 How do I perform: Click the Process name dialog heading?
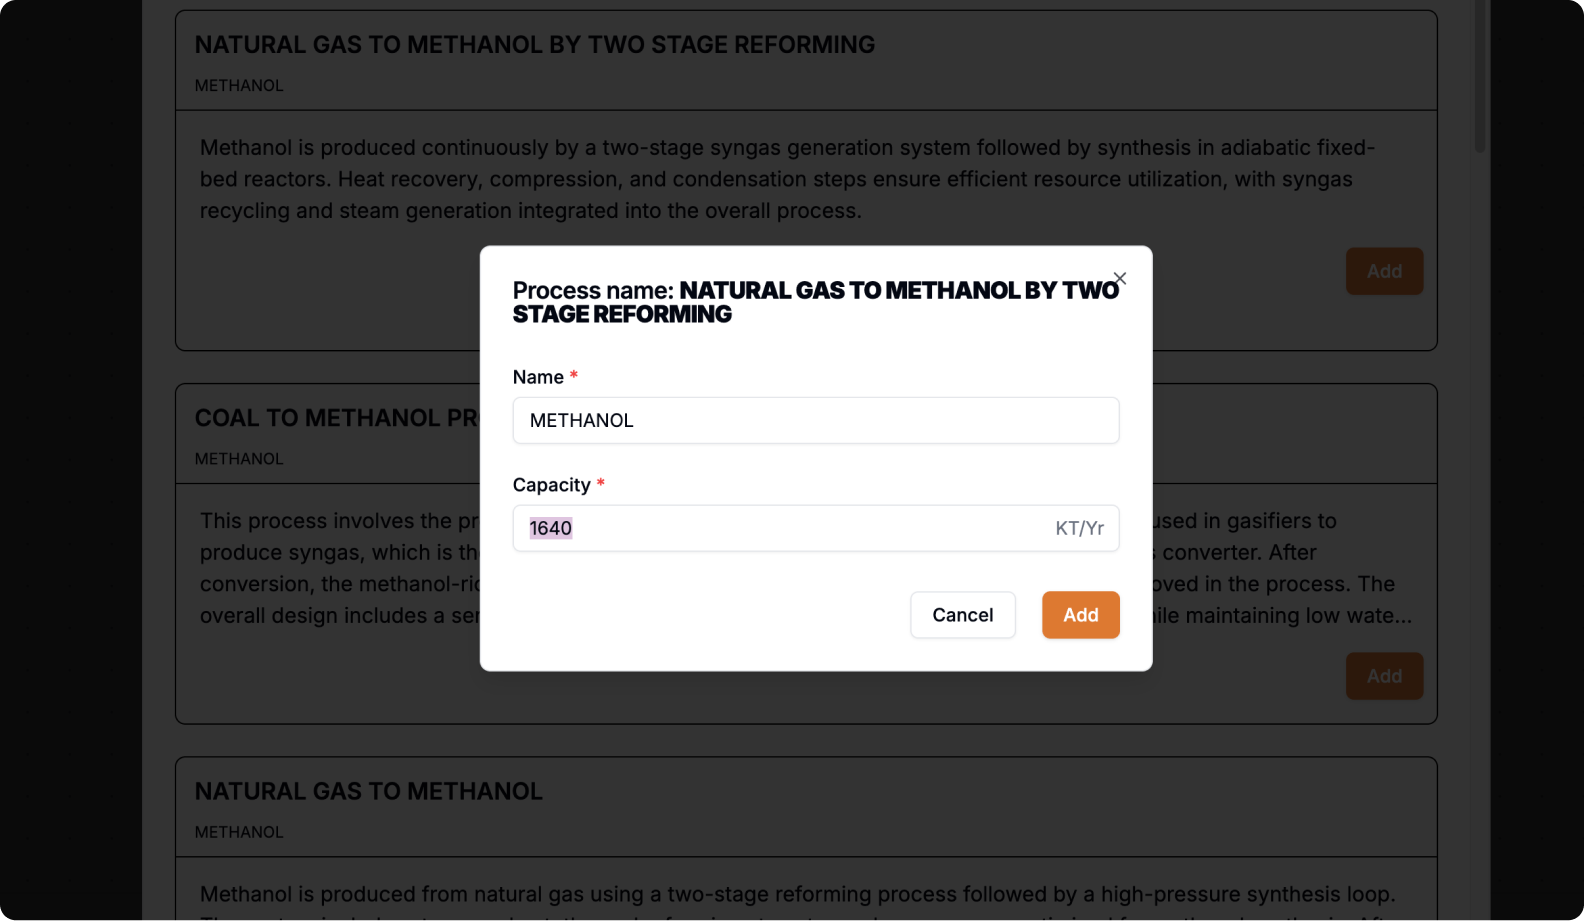click(x=815, y=302)
